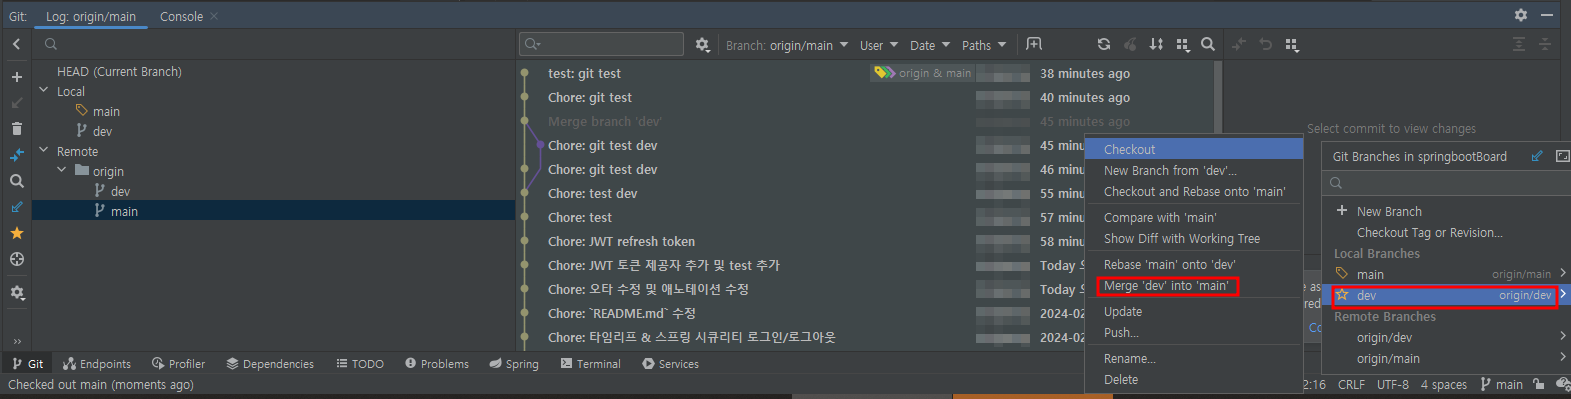Open Git tool window gear options

point(1521,15)
